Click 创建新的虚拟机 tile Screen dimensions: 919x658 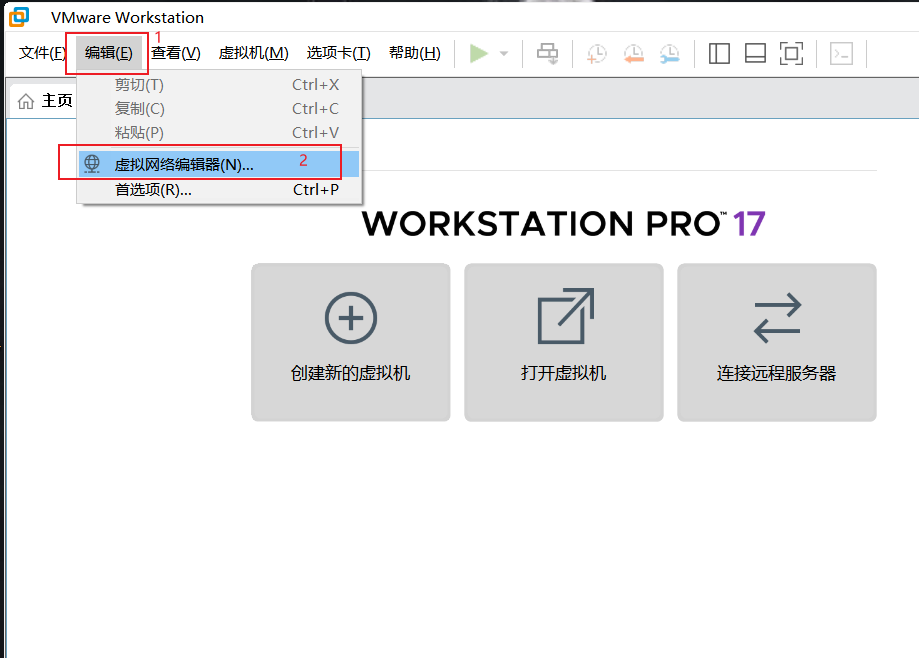tap(350, 342)
